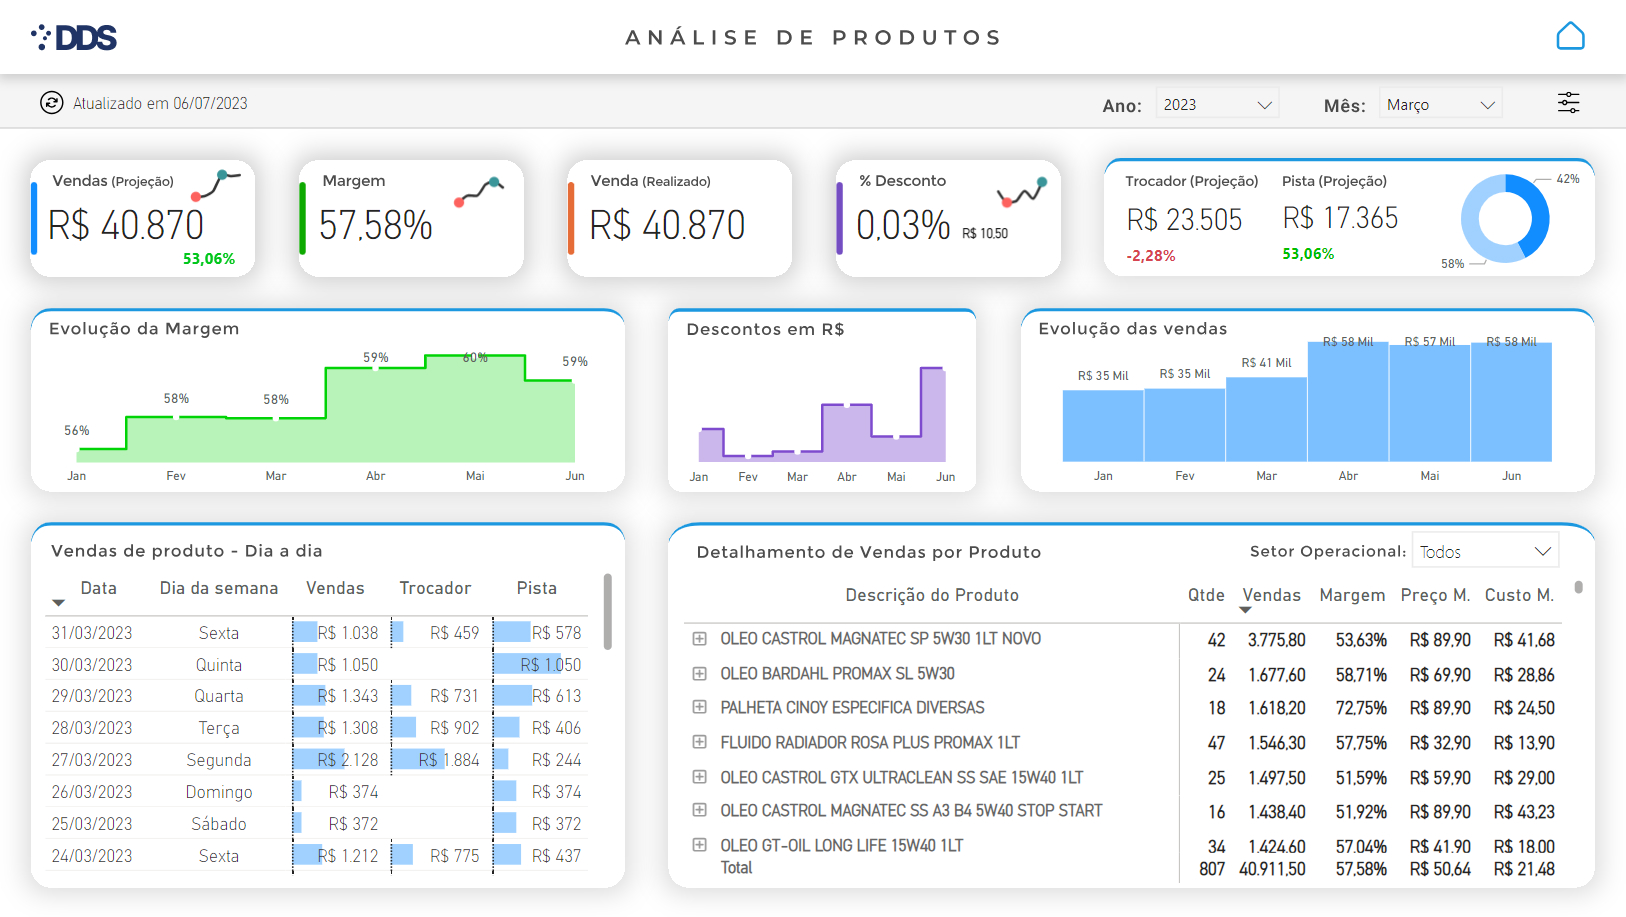The height and width of the screenshot is (917, 1626).
Task: Click the green 53,06% under Vendas projeção
Action: tap(209, 259)
